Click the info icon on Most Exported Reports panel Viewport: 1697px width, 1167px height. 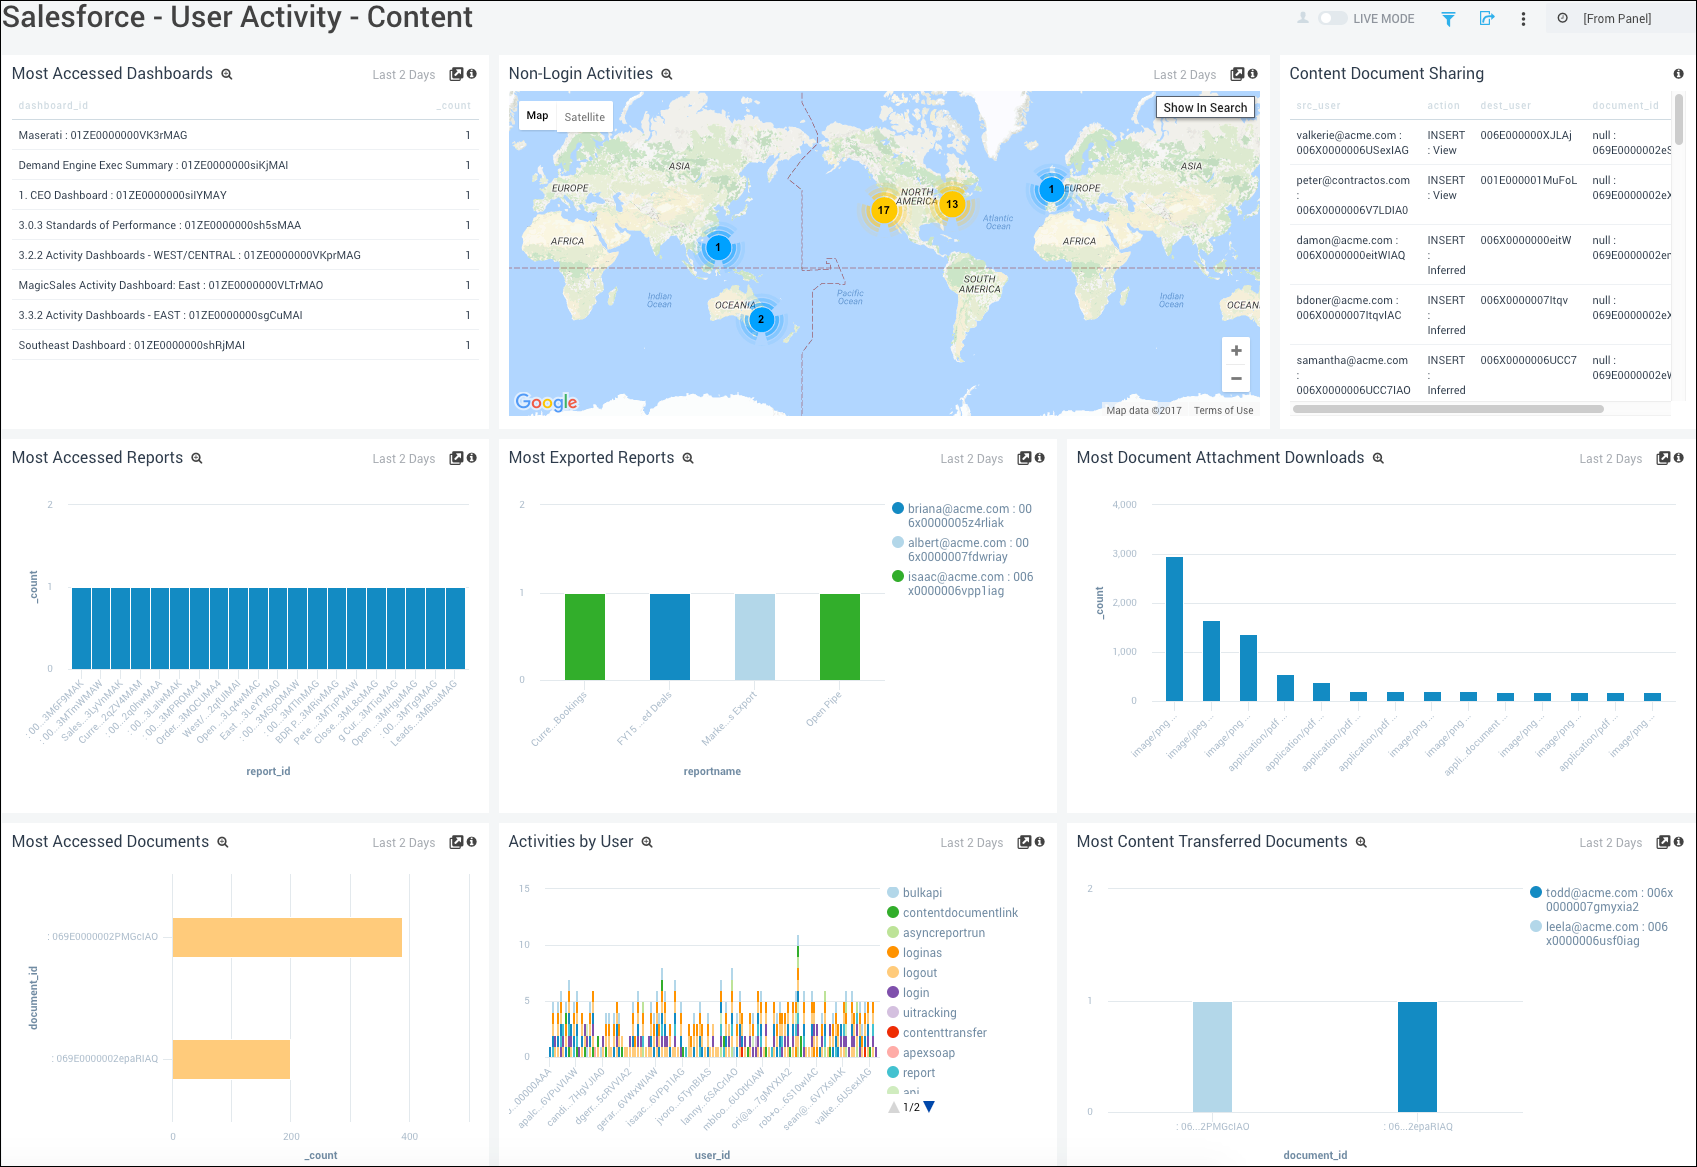point(1040,458)
